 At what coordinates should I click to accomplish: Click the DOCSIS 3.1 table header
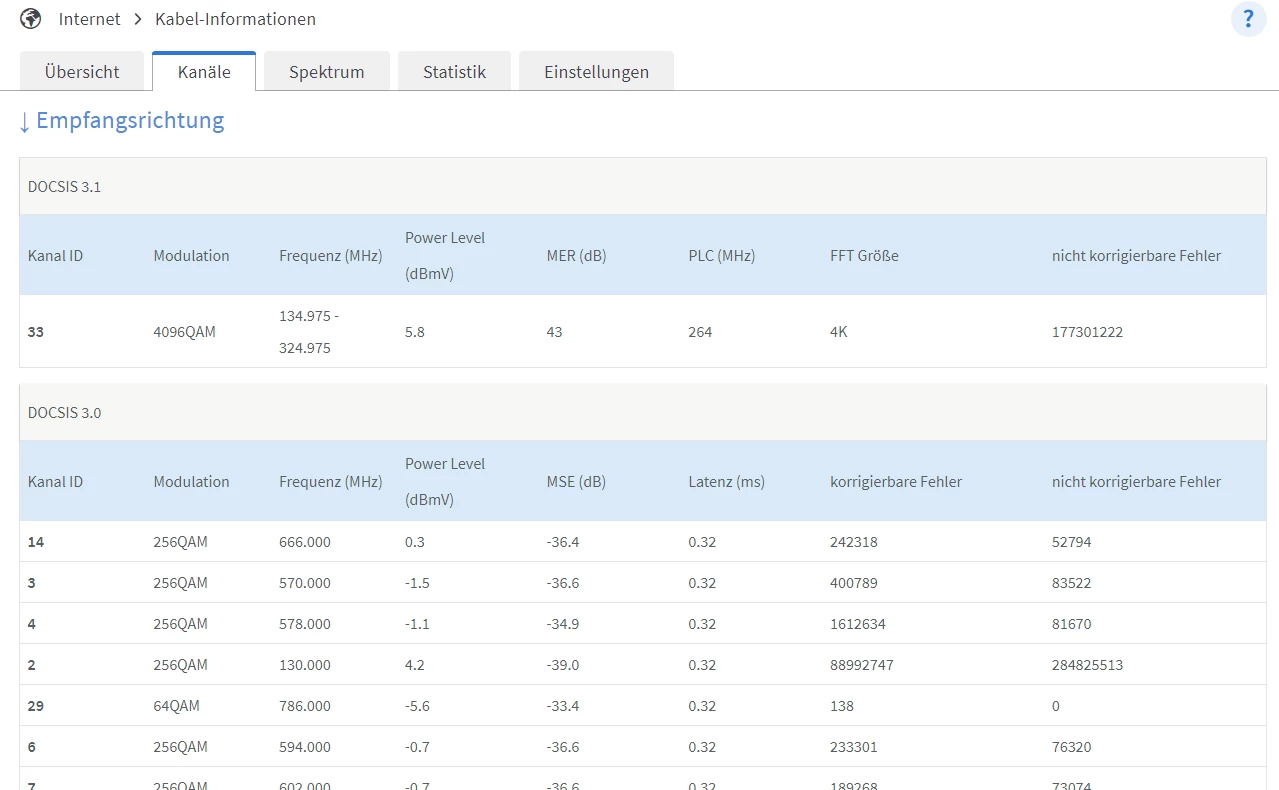[64, 187]
